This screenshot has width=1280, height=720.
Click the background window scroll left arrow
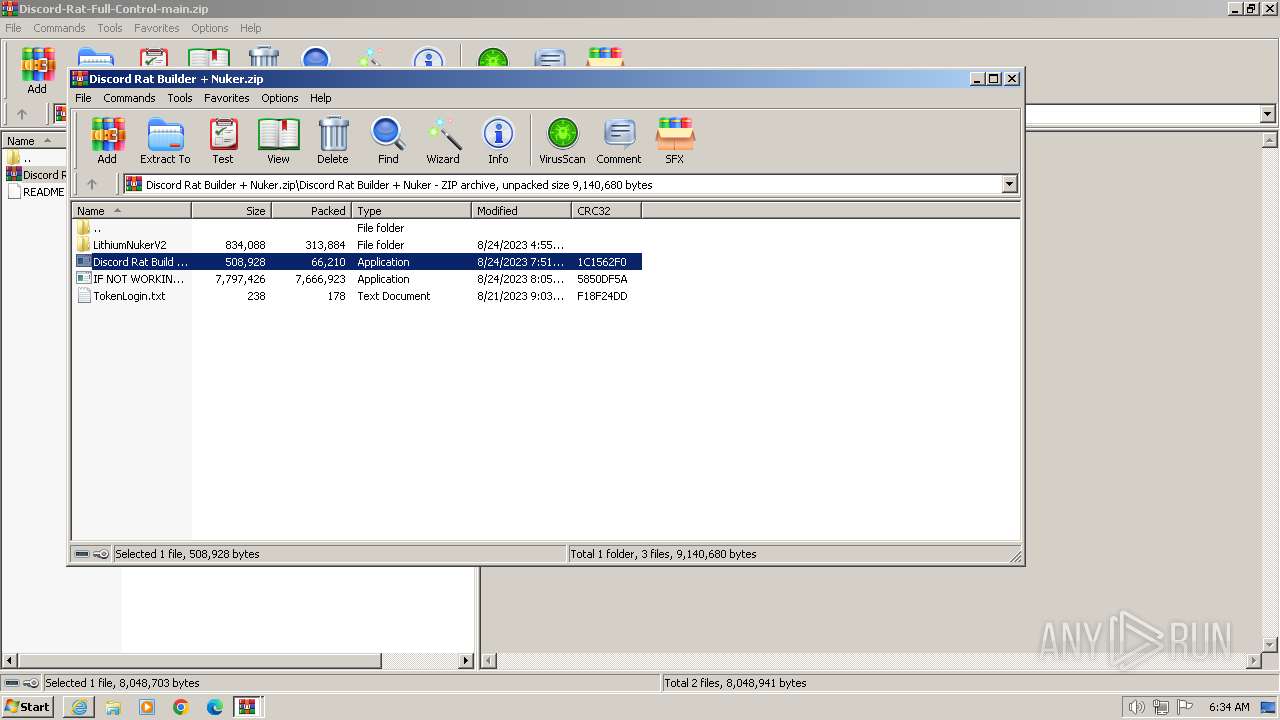point(10,661)
